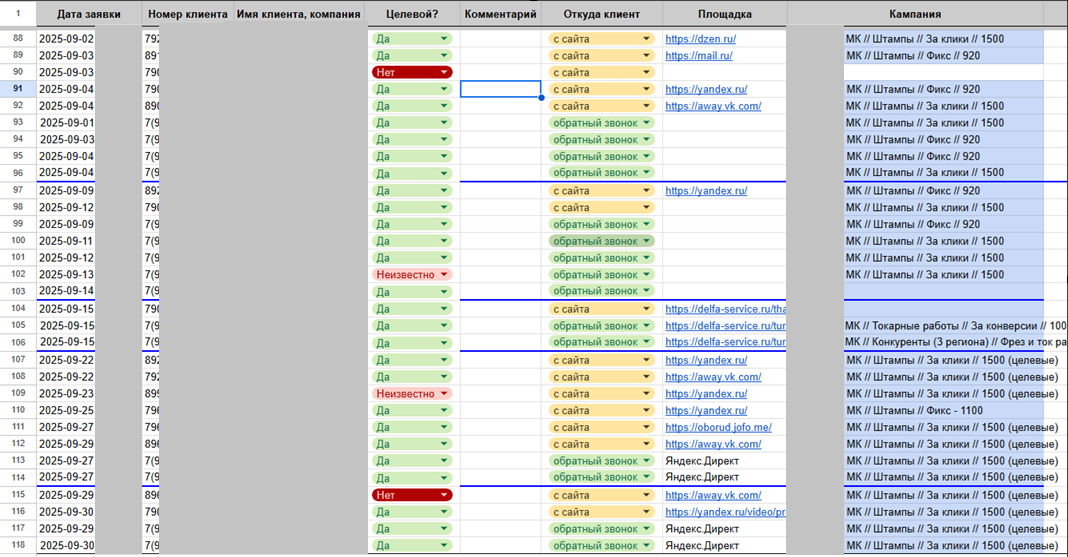Select row 91 via its row number
1068x557 pixels.
coord(17,89)
